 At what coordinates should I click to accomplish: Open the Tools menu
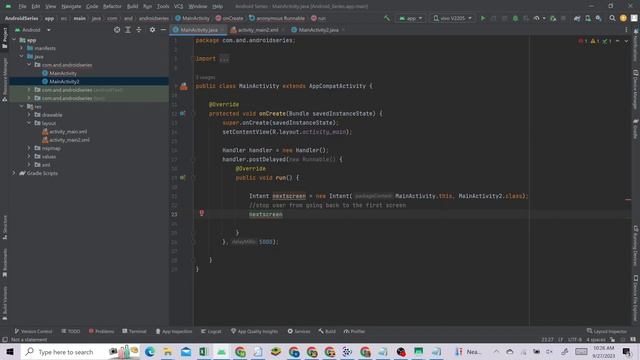tap(162, 6)
